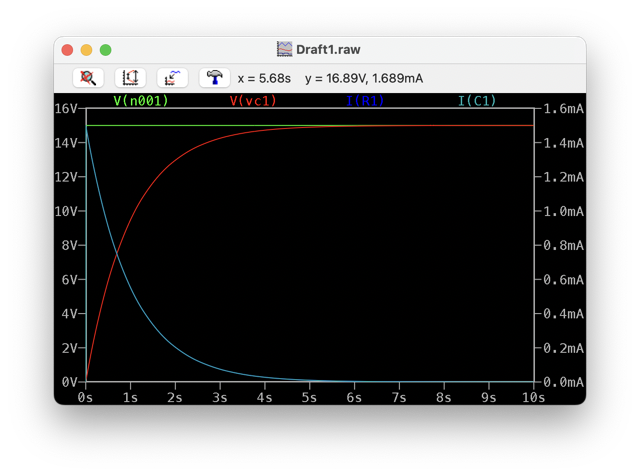The width and height of the screenshot is (640, 476).
Task: Click the 16V left axis label
Action: click(65, 109)
